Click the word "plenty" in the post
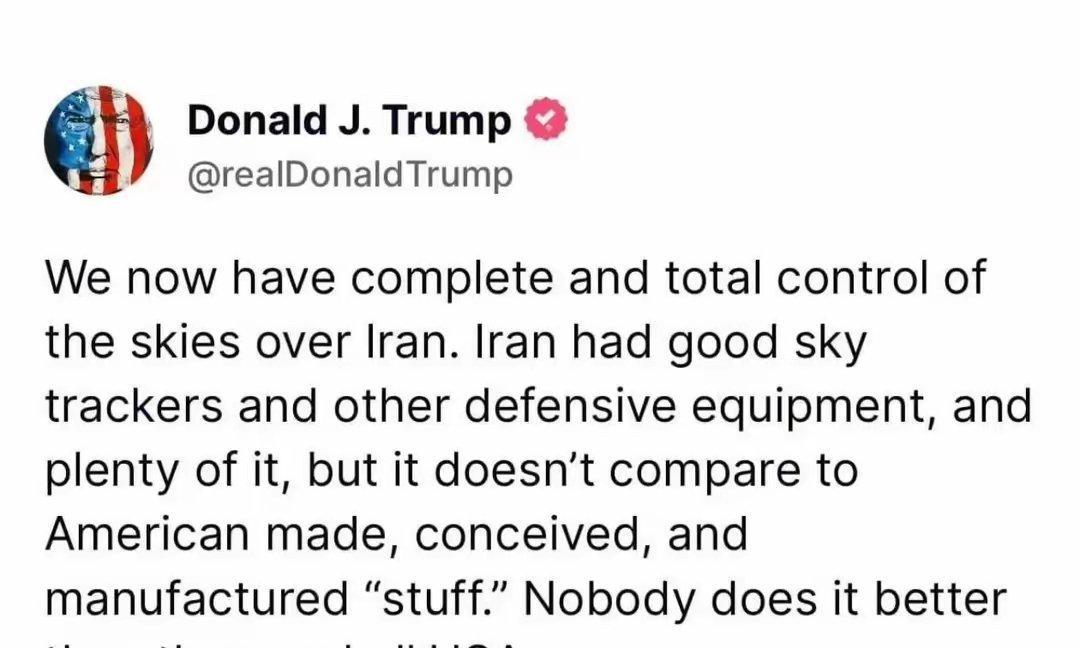This screenshot has width=1080, height=648. point(111,472)
